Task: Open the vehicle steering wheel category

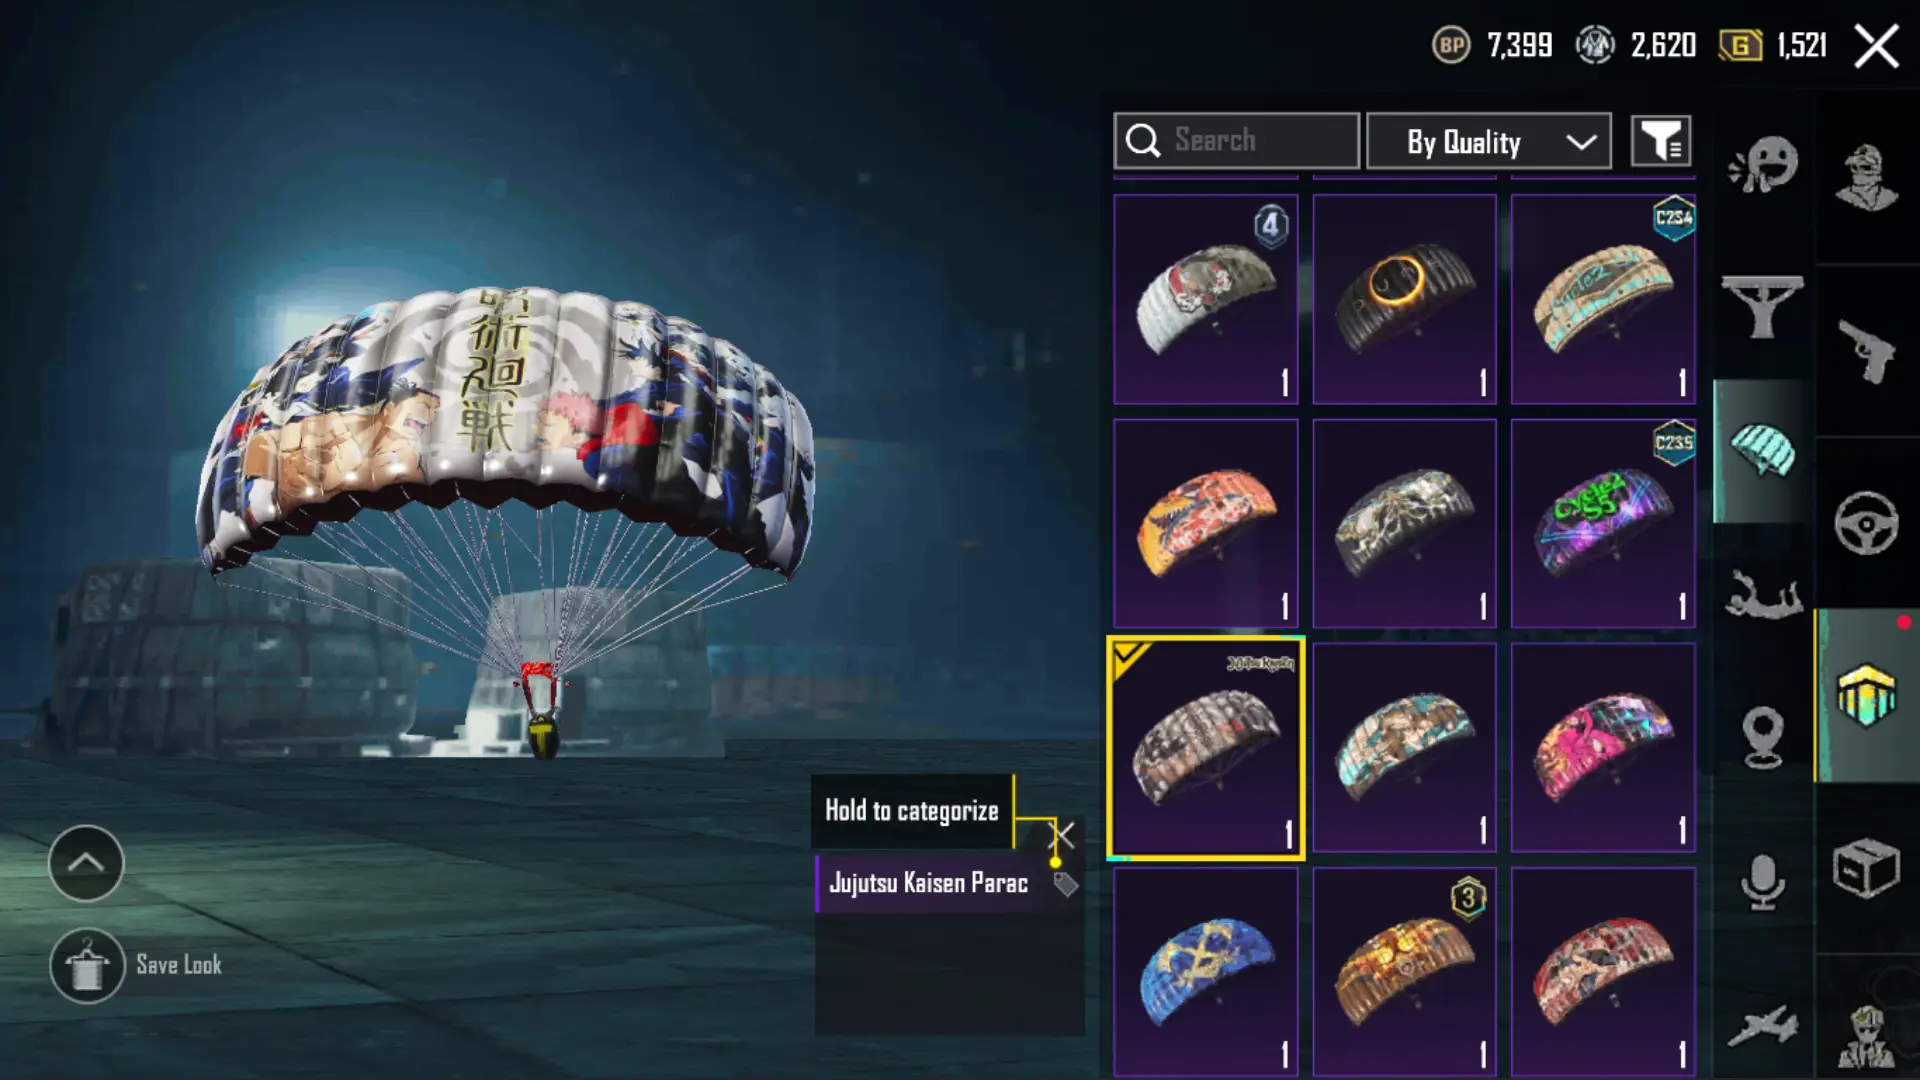Action: tap(1866, 522)
